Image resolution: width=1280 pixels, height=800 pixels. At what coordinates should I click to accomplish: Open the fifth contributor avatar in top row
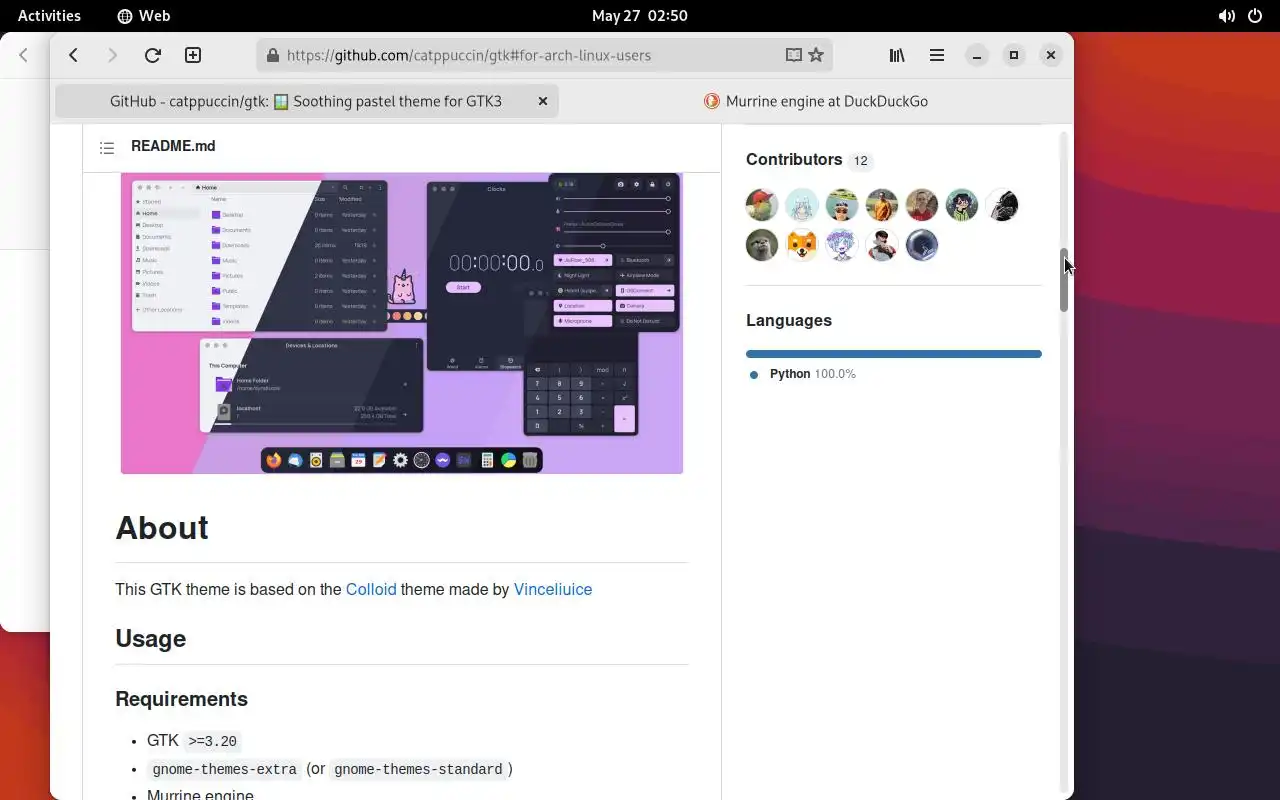point(922,205)
